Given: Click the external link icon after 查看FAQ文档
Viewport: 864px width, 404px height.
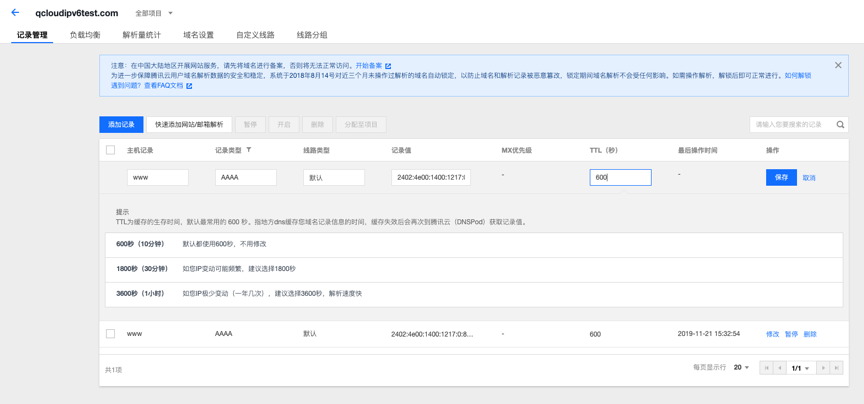Looking at the screenshot, I should click(189, 86).
